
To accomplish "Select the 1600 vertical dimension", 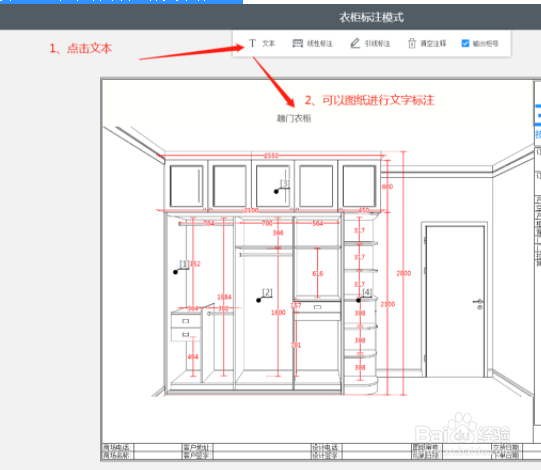I will (x=278, y=312).
